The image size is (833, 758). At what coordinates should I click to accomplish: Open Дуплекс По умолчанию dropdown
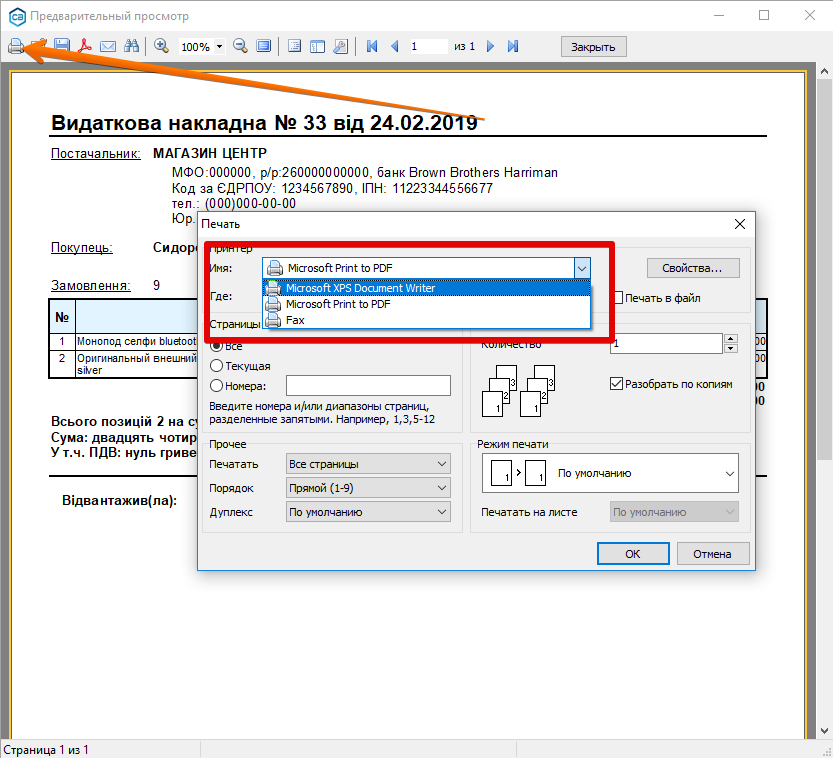(368, 512)
